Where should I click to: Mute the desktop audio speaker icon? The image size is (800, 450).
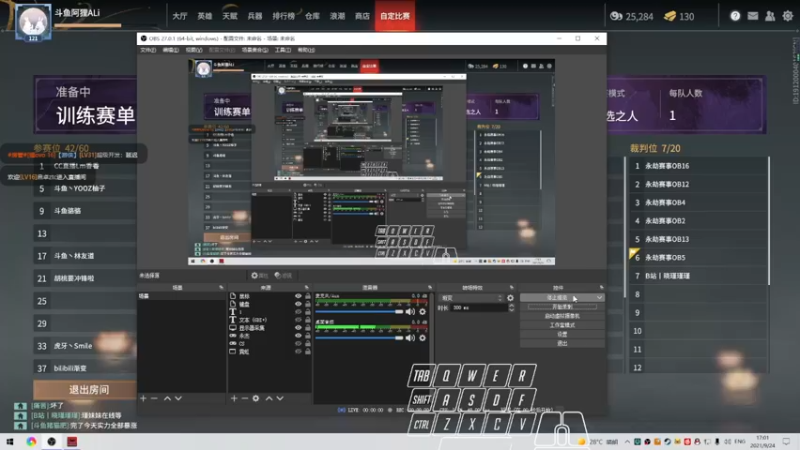(x=410, y=338)
